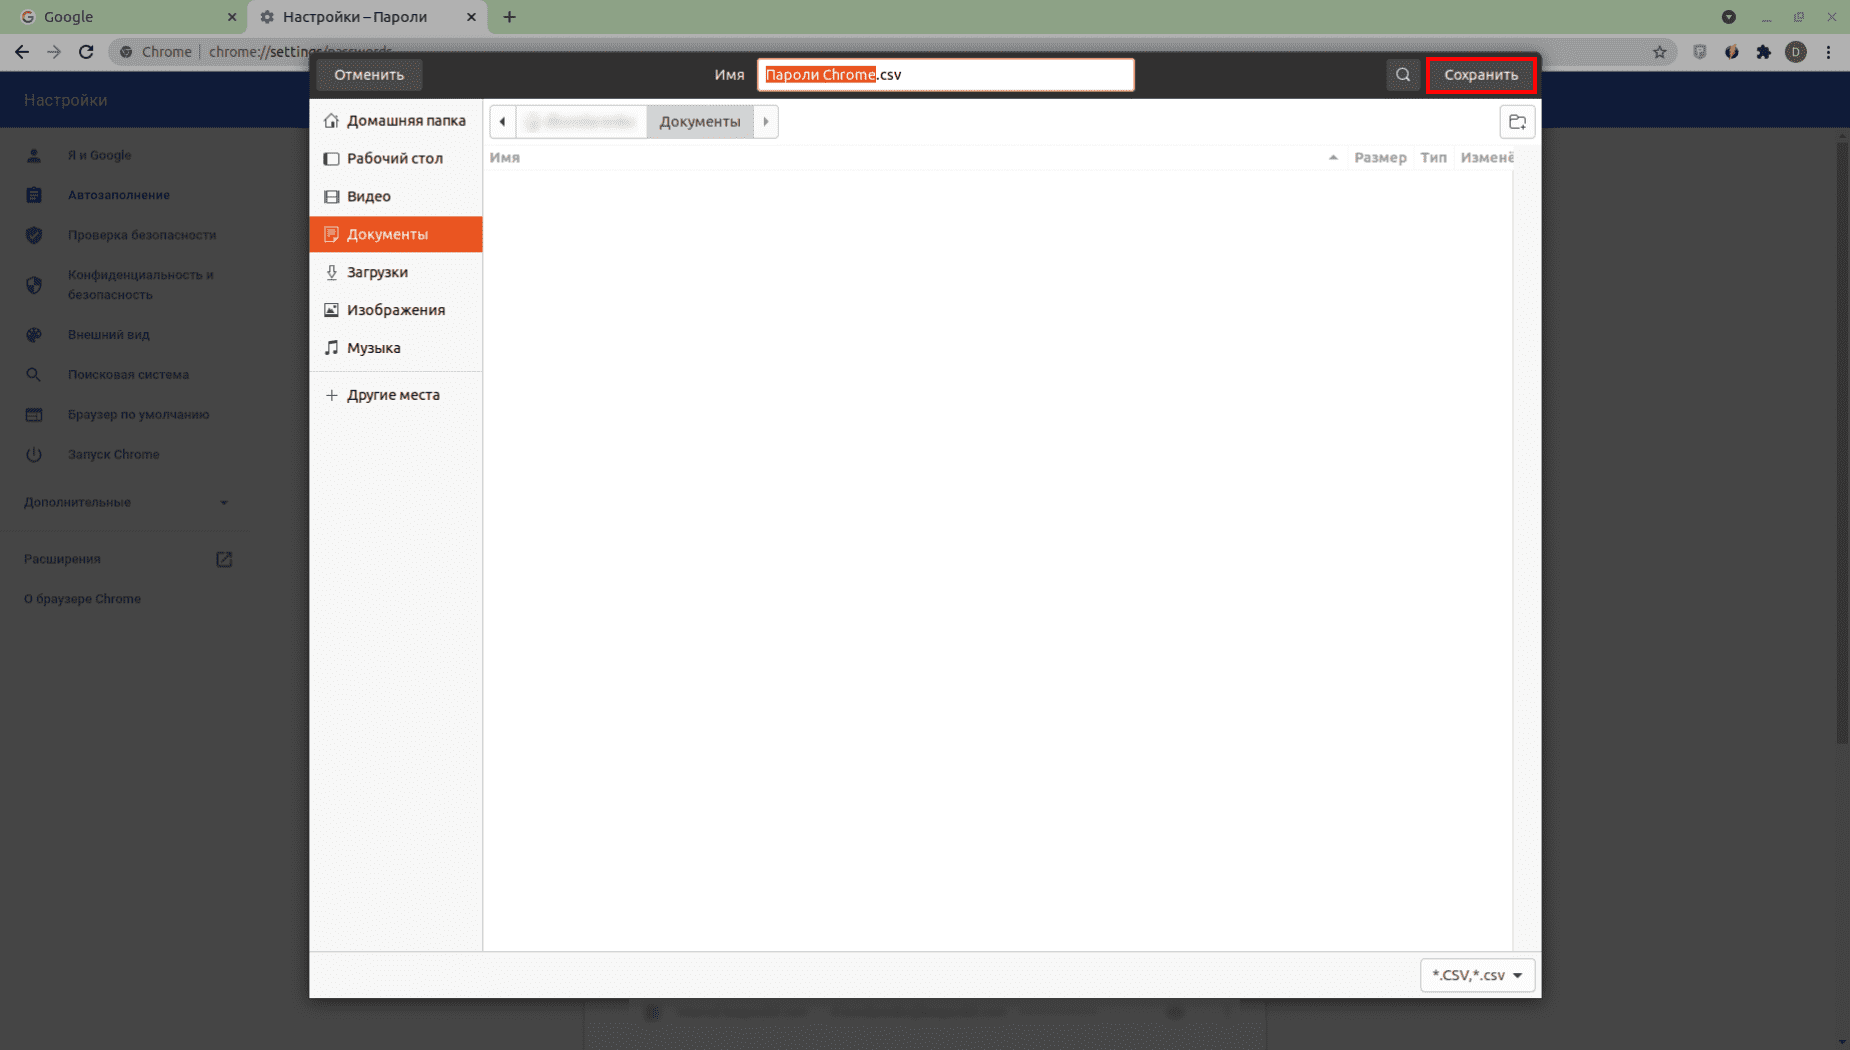This screenshot has width=1850, height=1050.
Task: Click the path bar left arrow
Action: [x=502, y=122]
